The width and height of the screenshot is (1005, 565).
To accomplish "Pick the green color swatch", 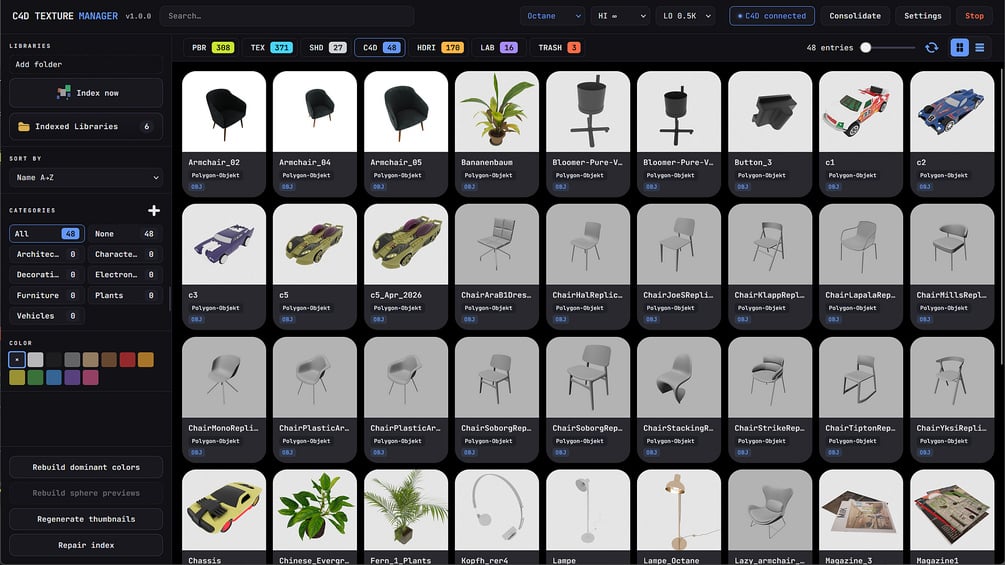I will (36, 377).
